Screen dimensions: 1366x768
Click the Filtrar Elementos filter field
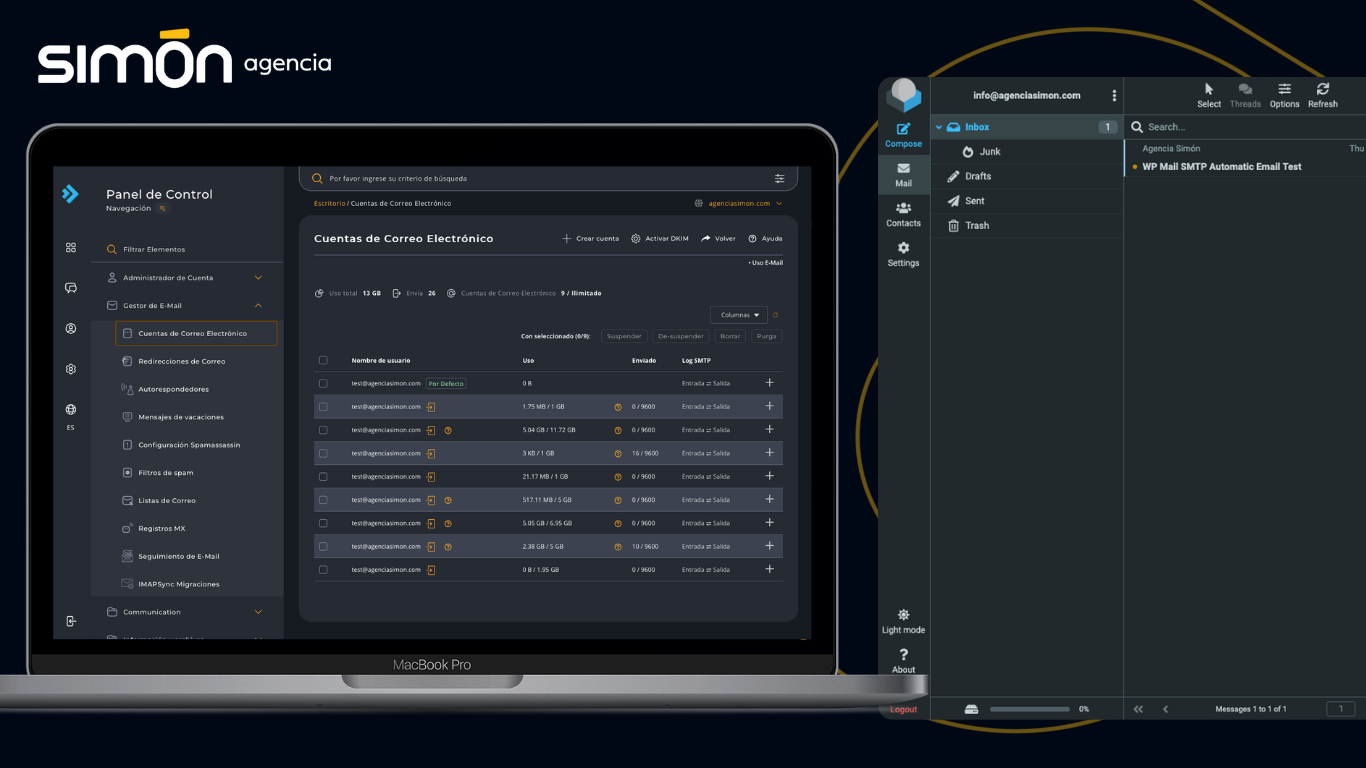187,249
